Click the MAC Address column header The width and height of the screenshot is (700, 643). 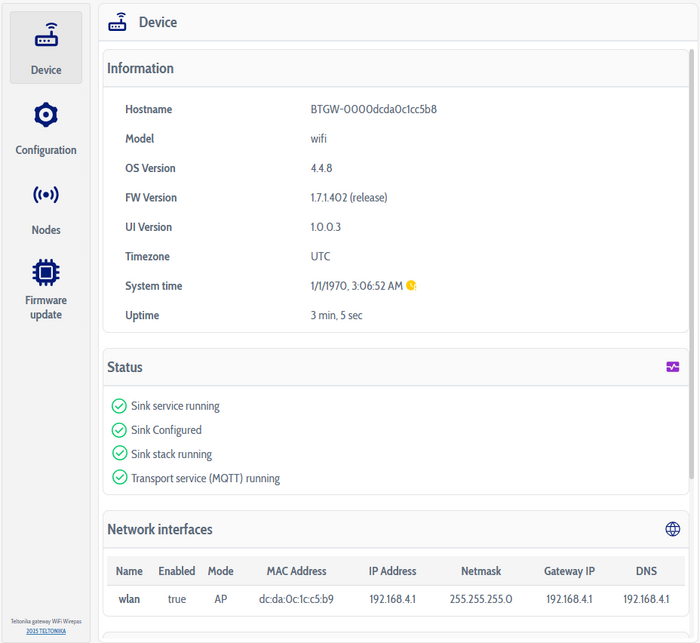(296, 571)
